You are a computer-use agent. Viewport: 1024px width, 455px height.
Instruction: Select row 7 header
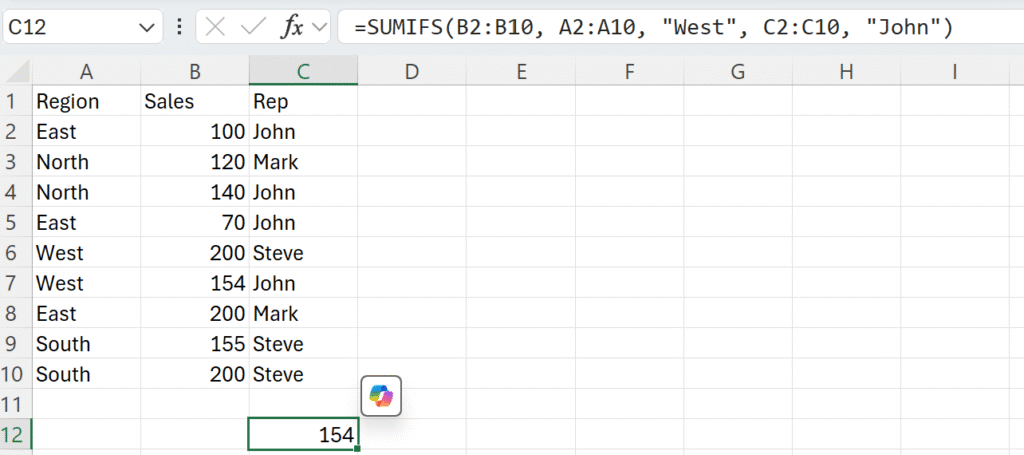click(x=16, y=283)
